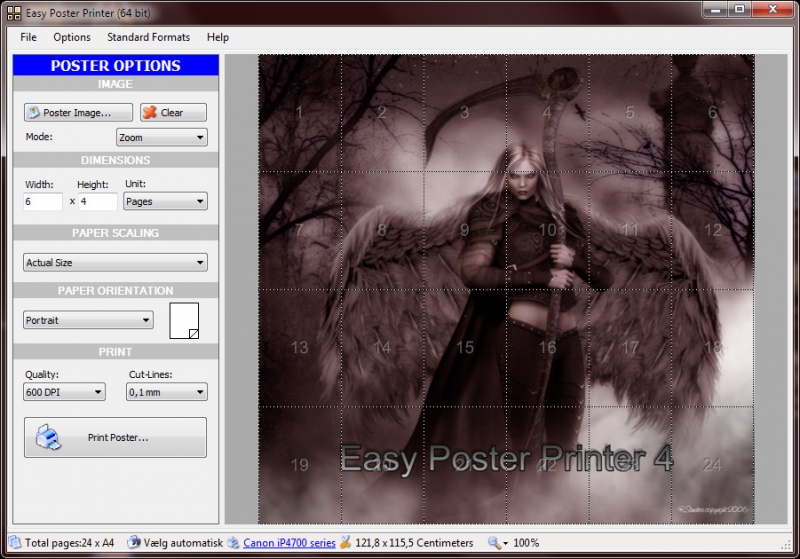The width and height of the screenshot is (800, 559).
Task: Click the Poster Image button's picture icon
Action: pyautogui.click(x=34, y=112)
